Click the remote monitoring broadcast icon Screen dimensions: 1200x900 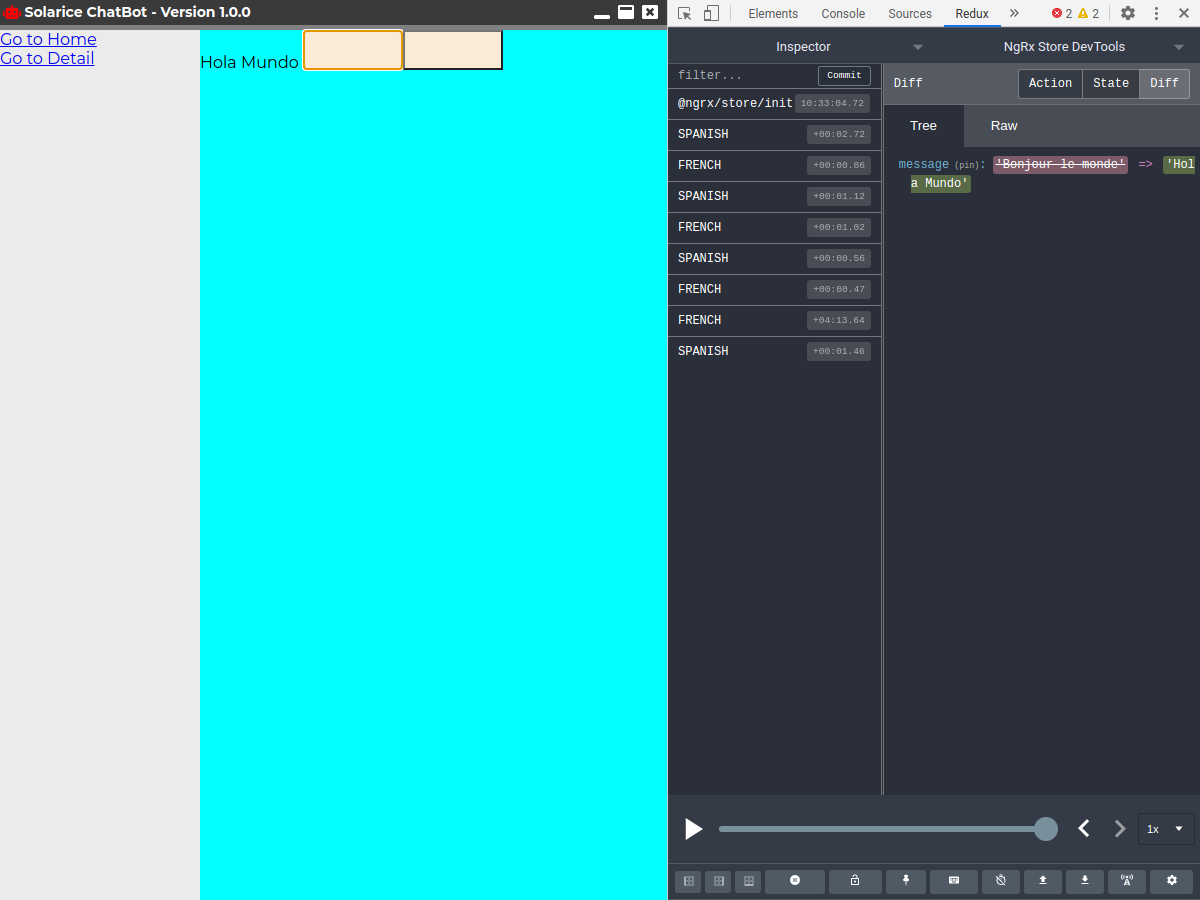click(x=1127, y=881)
